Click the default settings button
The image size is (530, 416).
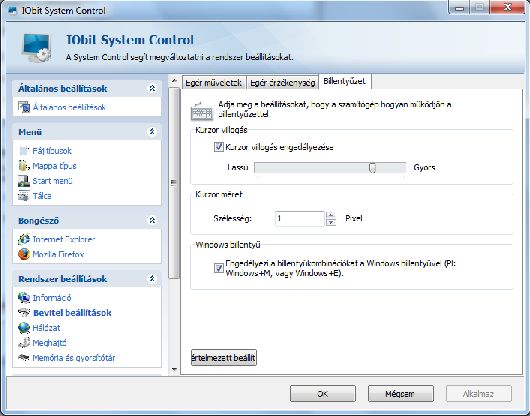pyautogui.click(x=224, y=358)
